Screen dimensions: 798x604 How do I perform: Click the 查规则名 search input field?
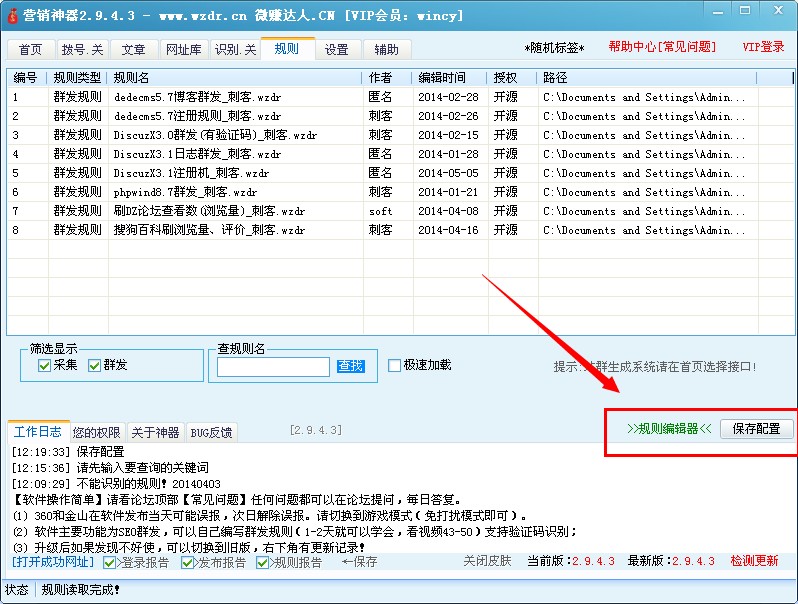click(x=273, y=367)
